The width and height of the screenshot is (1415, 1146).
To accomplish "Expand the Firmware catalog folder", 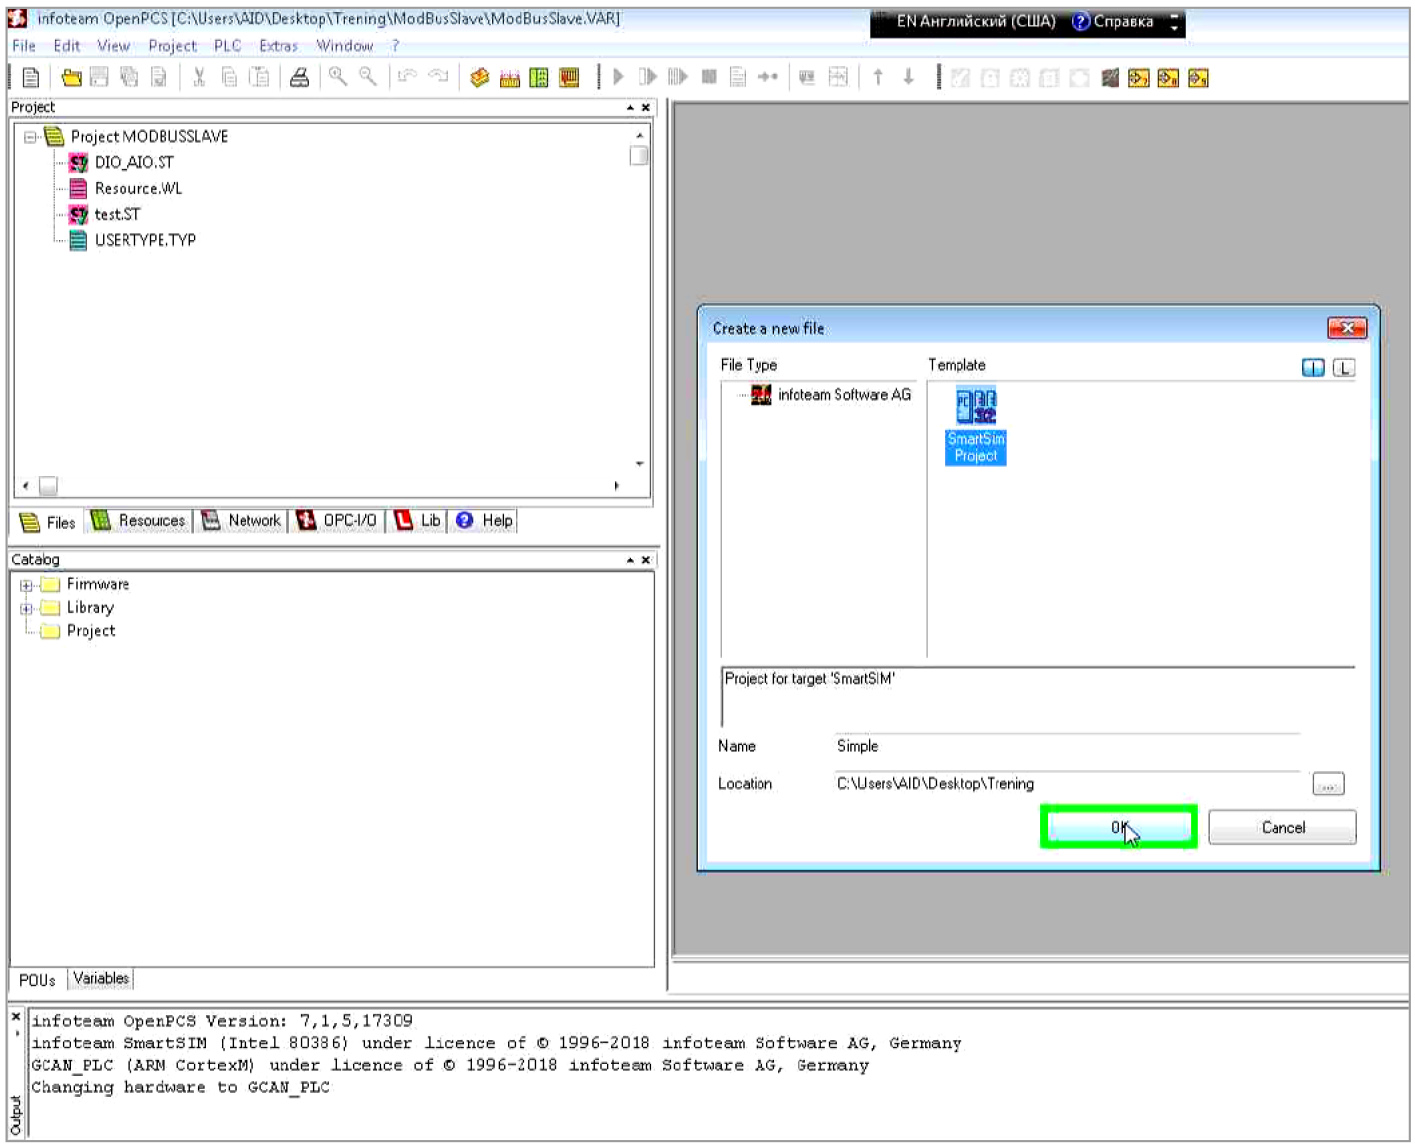I will tap(27, 585).
